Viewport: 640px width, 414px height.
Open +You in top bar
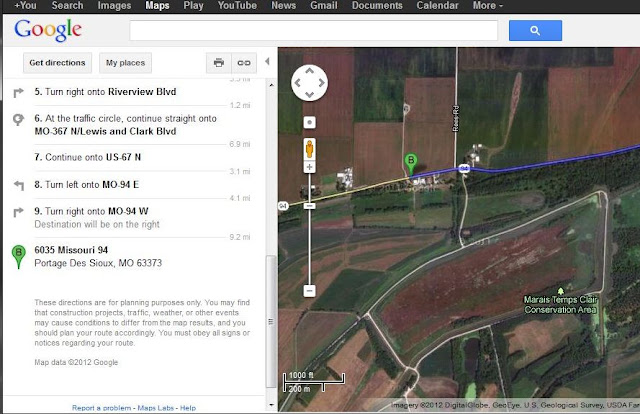tap(25, 5)
